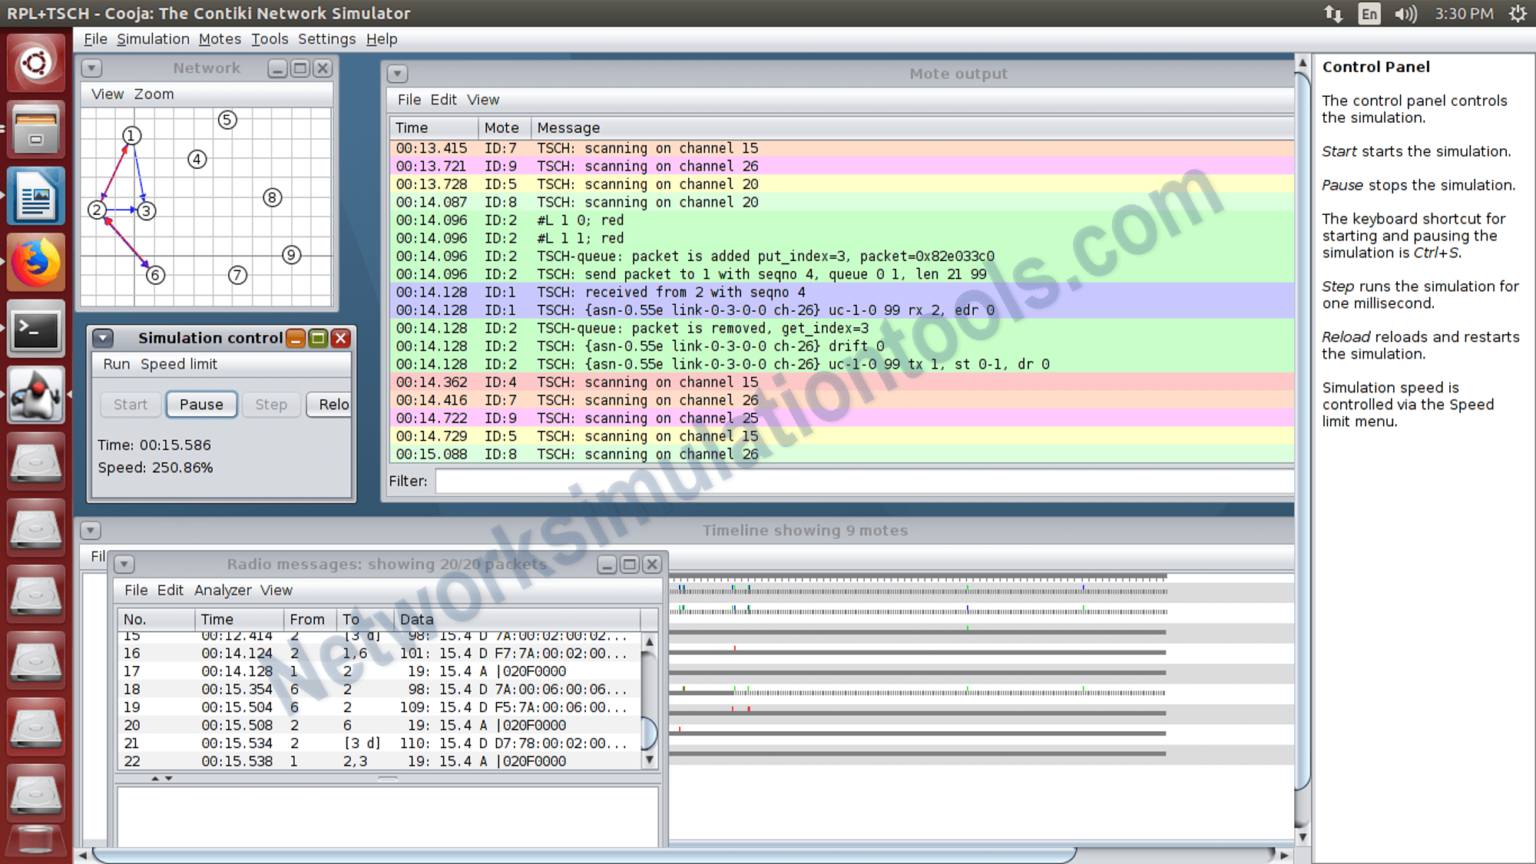Open Firefox from the Ubuntu dock

[35, 263]
